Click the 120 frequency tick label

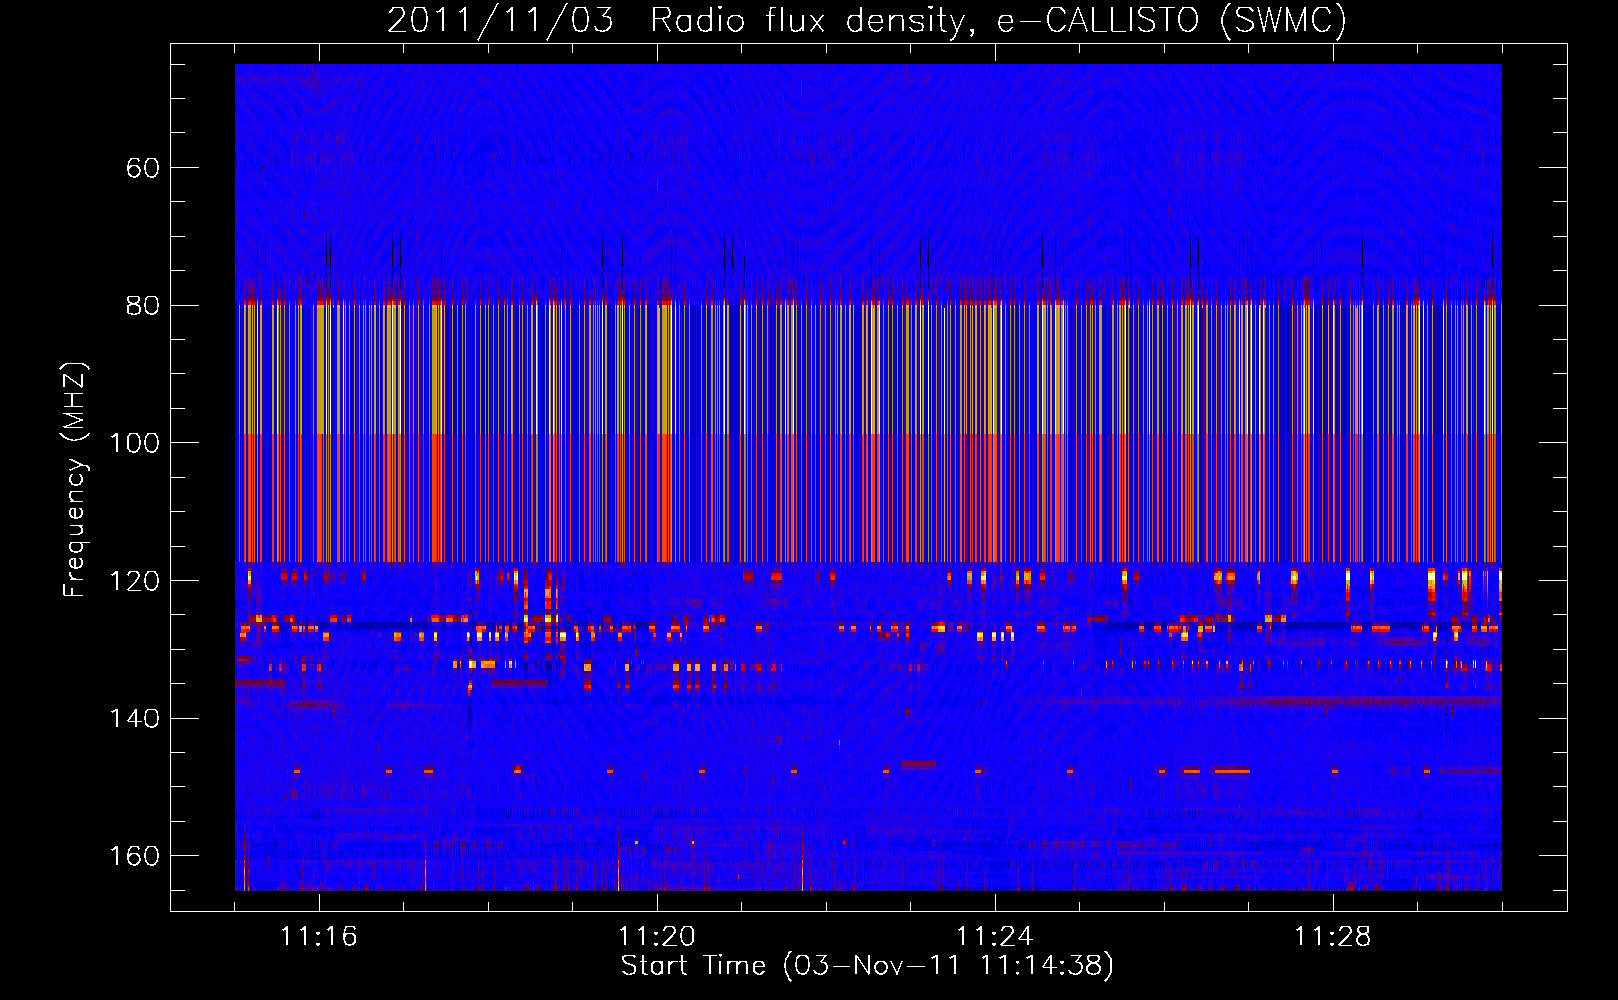point(134,581)
